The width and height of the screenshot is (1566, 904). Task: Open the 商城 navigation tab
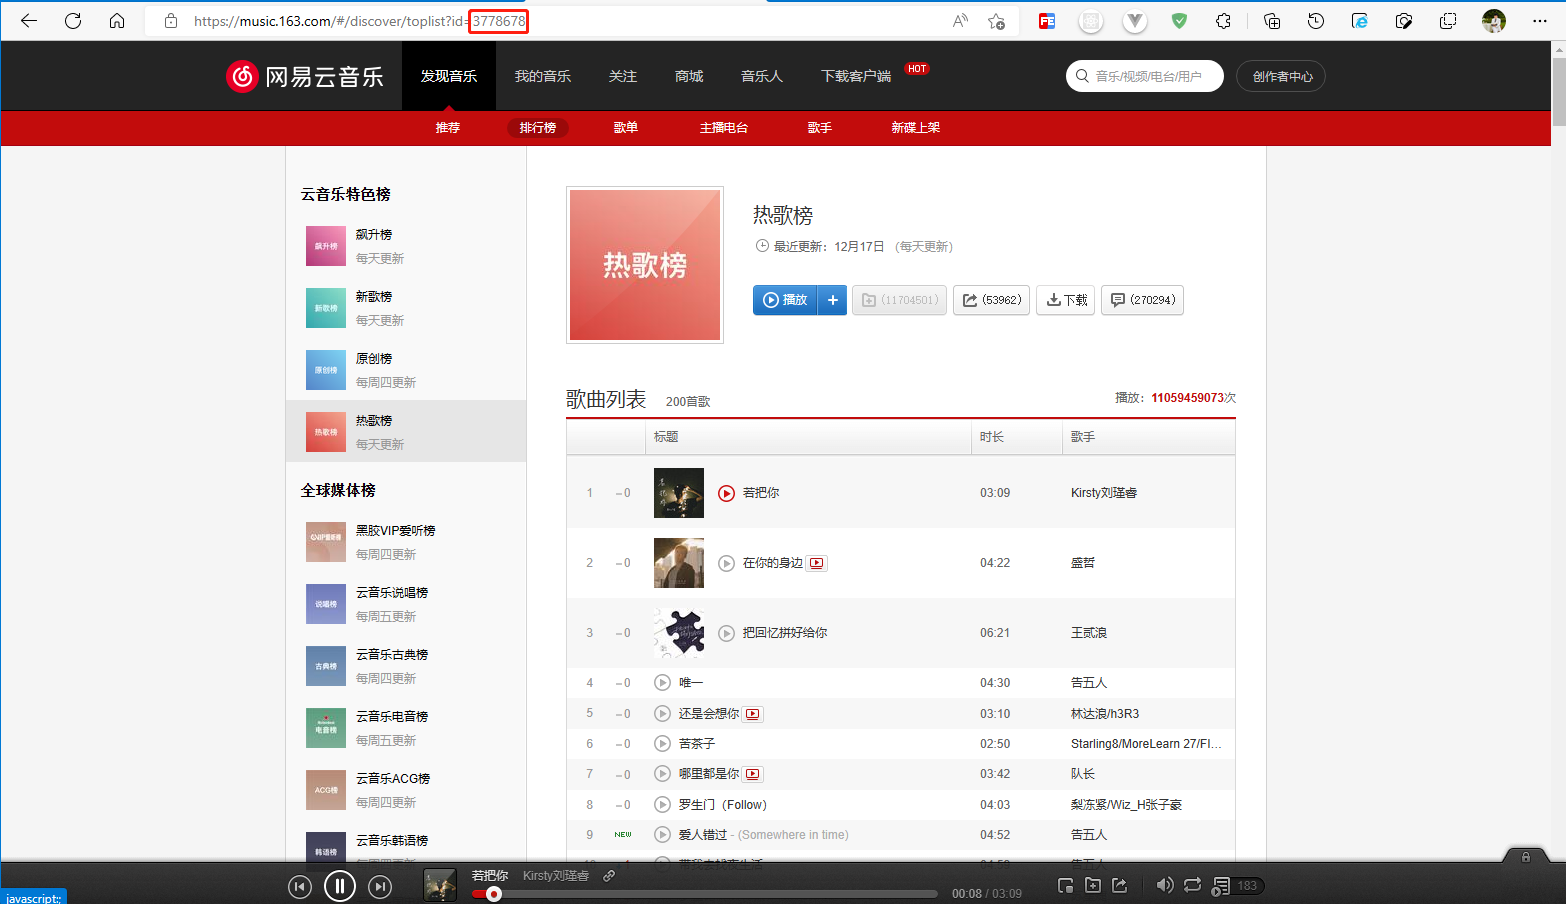[x=689, y=76]
